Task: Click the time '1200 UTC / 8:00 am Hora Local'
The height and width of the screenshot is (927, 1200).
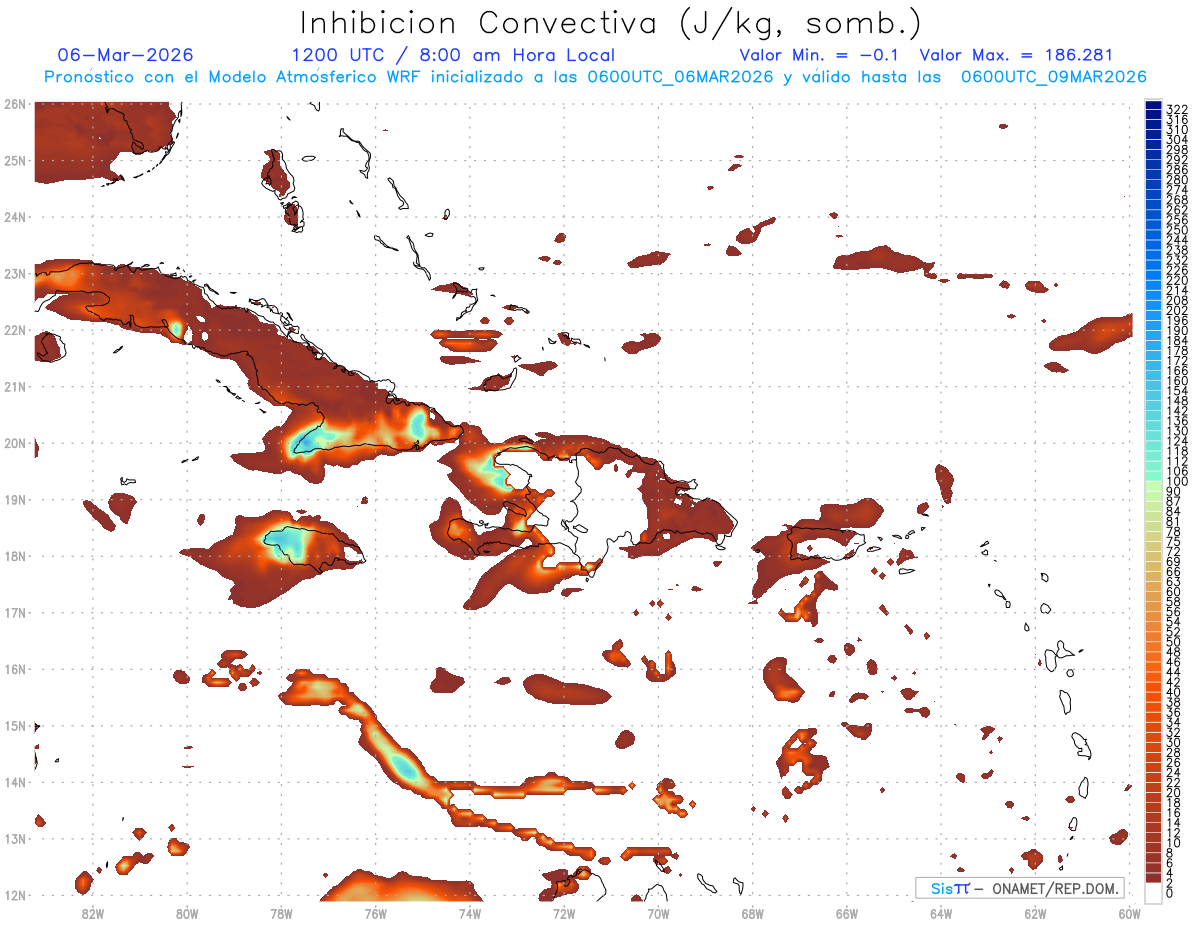Action: [453, 55]
